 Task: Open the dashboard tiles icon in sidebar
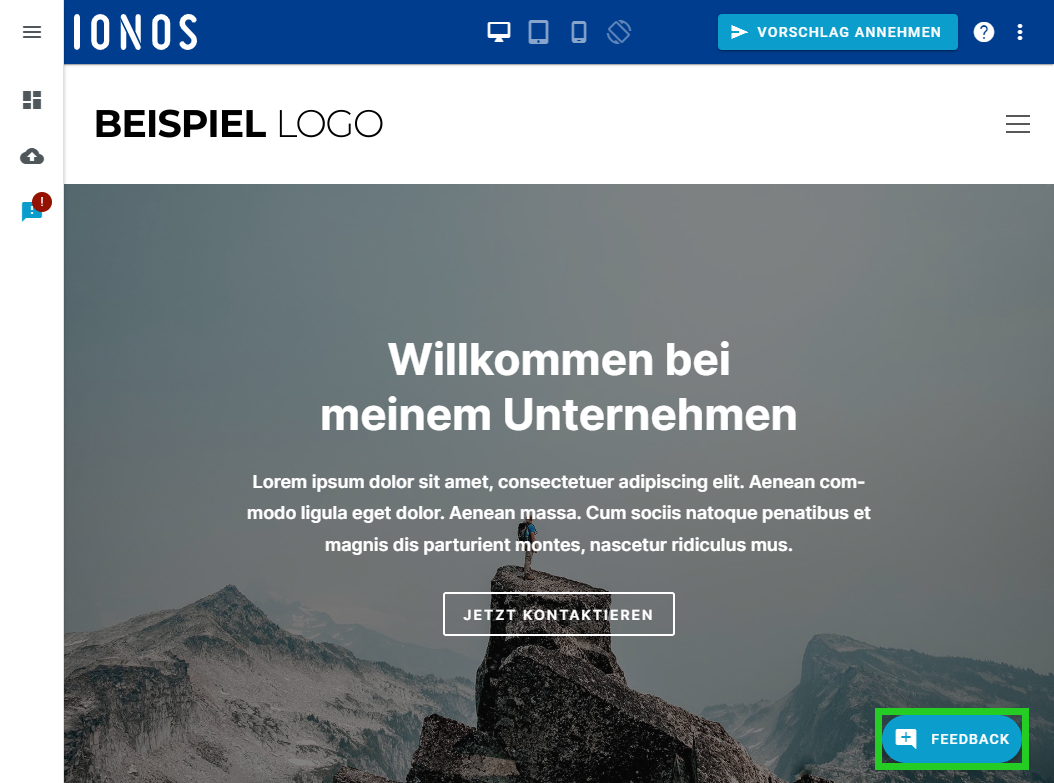click(x=32, y=99)
